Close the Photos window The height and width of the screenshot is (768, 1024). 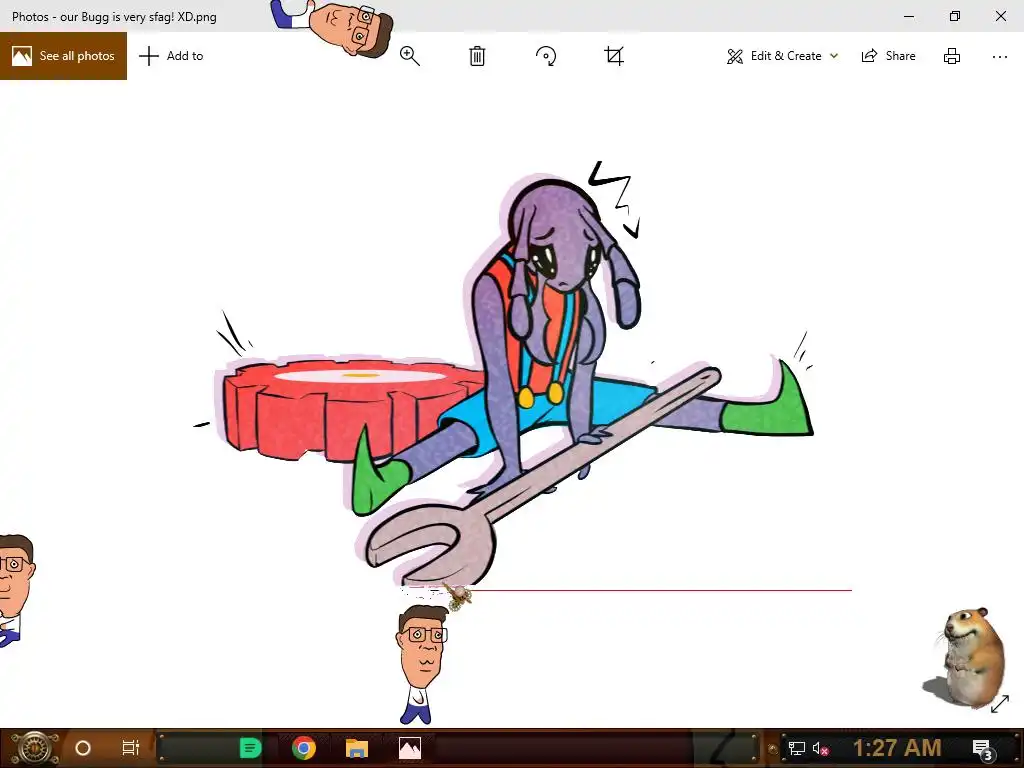coord(1000,16)
